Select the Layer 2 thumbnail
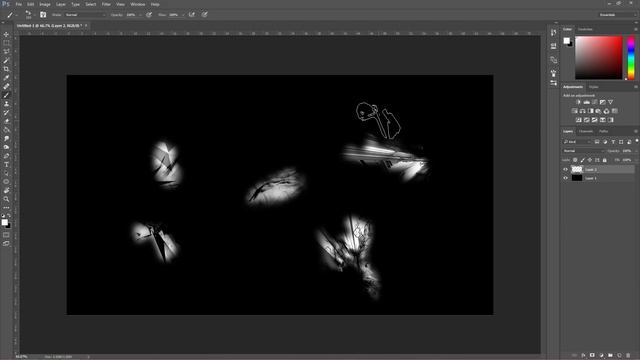The width and height of the screenshot is (640, 360). 577,169
